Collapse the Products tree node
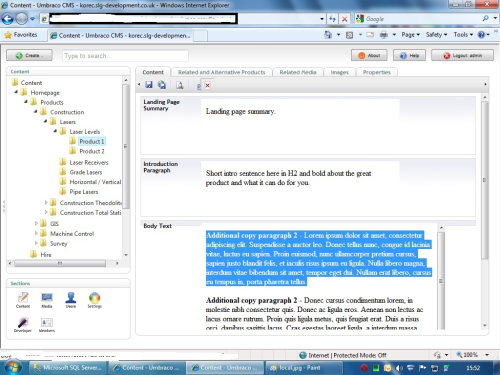Image resolution: width=500 pixels, height=375 pixels. pos(26,101)
